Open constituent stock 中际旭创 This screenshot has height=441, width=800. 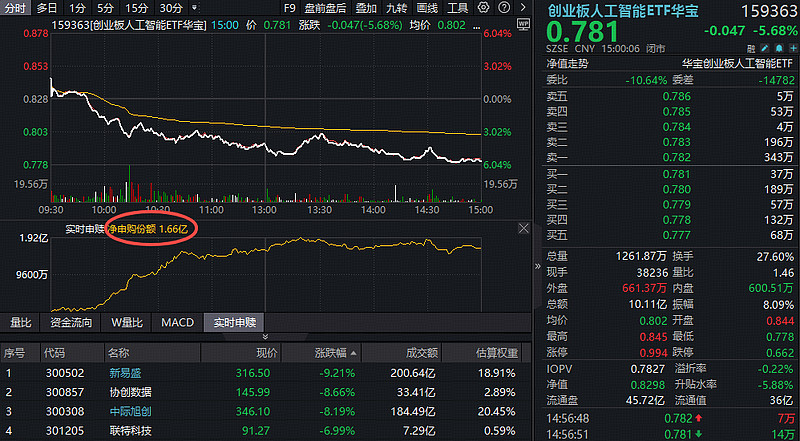(x=130, y=411)
